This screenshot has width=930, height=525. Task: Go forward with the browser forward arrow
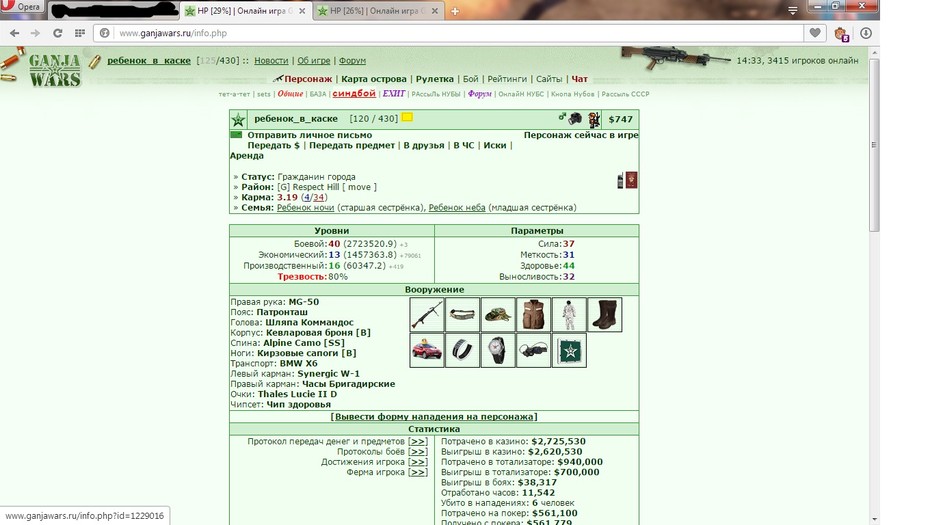(36, 33)
